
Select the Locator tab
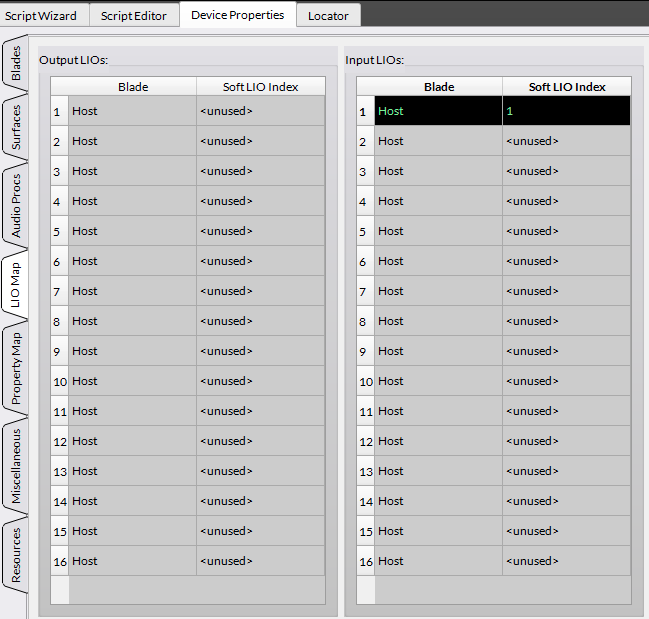pyautogui.click(x=328, y=15)
